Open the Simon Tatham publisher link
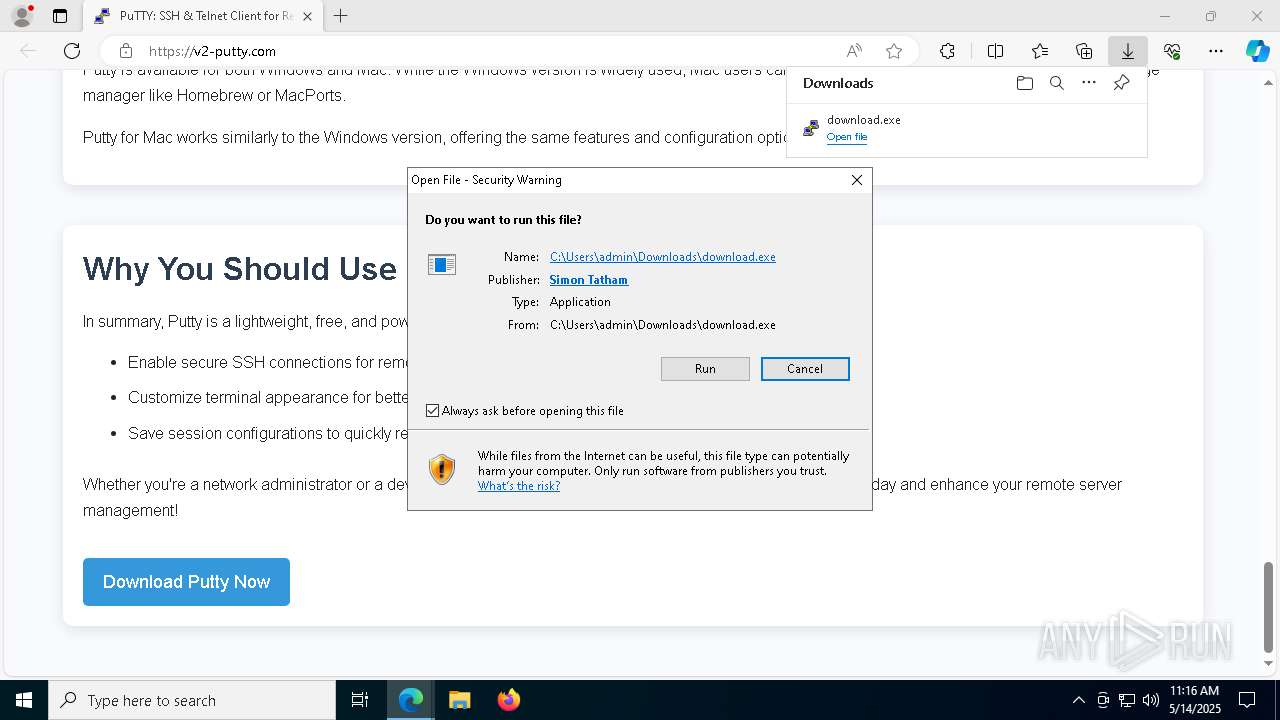 (x=589, y=280)
